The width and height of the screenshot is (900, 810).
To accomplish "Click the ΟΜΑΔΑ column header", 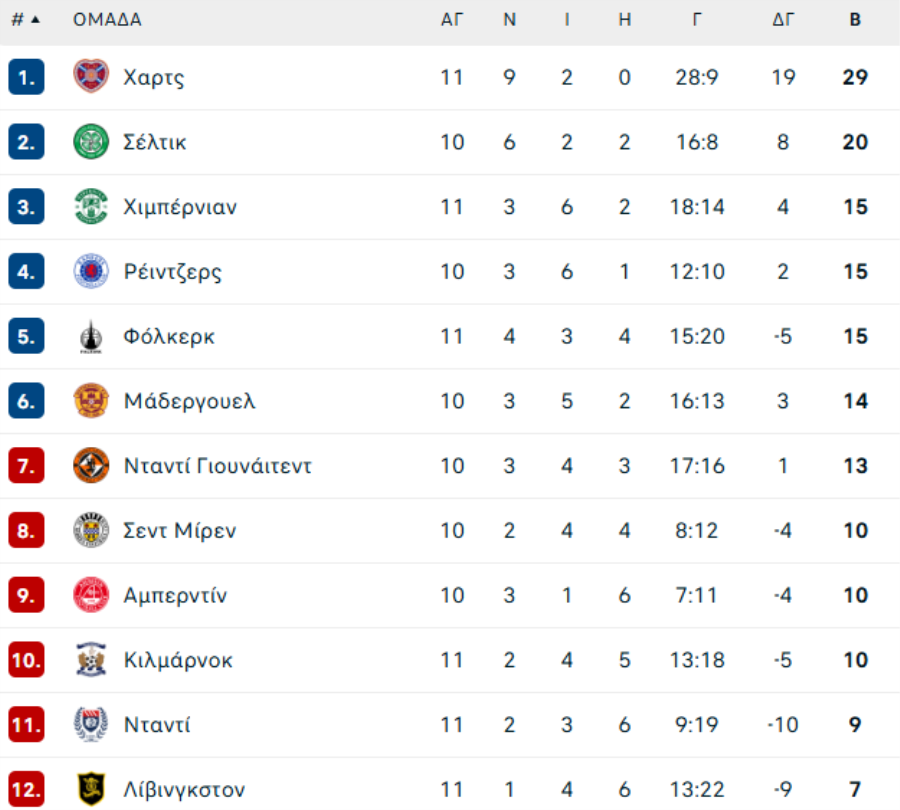I will [107, 19].
